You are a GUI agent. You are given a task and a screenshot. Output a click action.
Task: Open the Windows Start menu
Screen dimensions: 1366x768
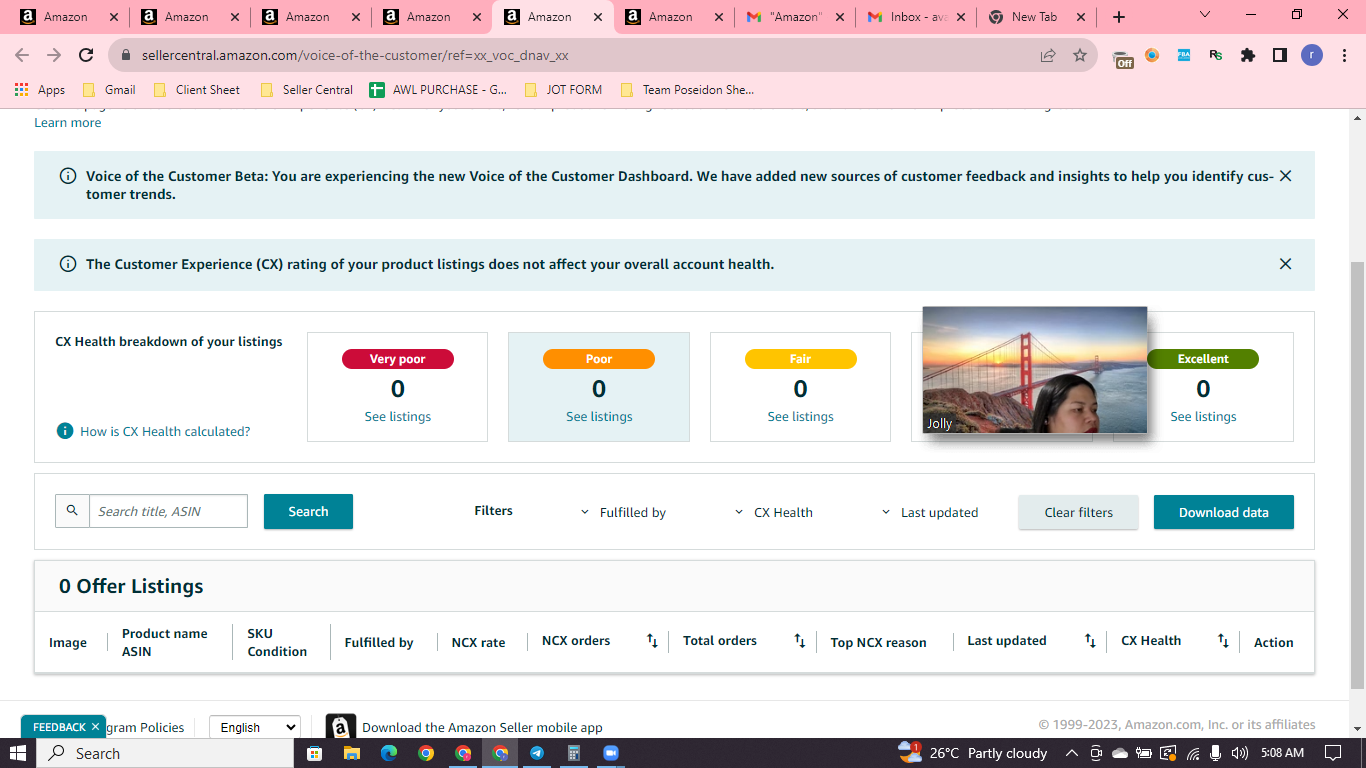tap(18, 753)
